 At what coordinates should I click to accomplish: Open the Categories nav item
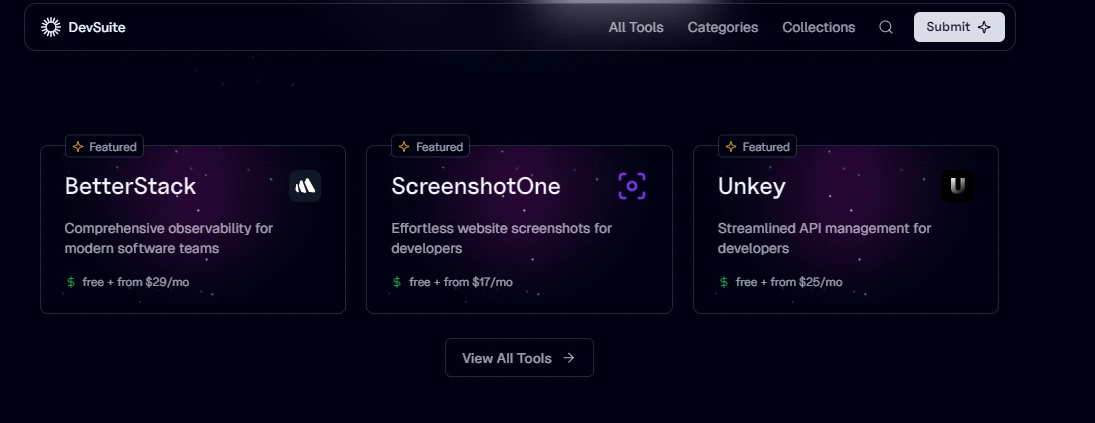click(x=723, y=27)
